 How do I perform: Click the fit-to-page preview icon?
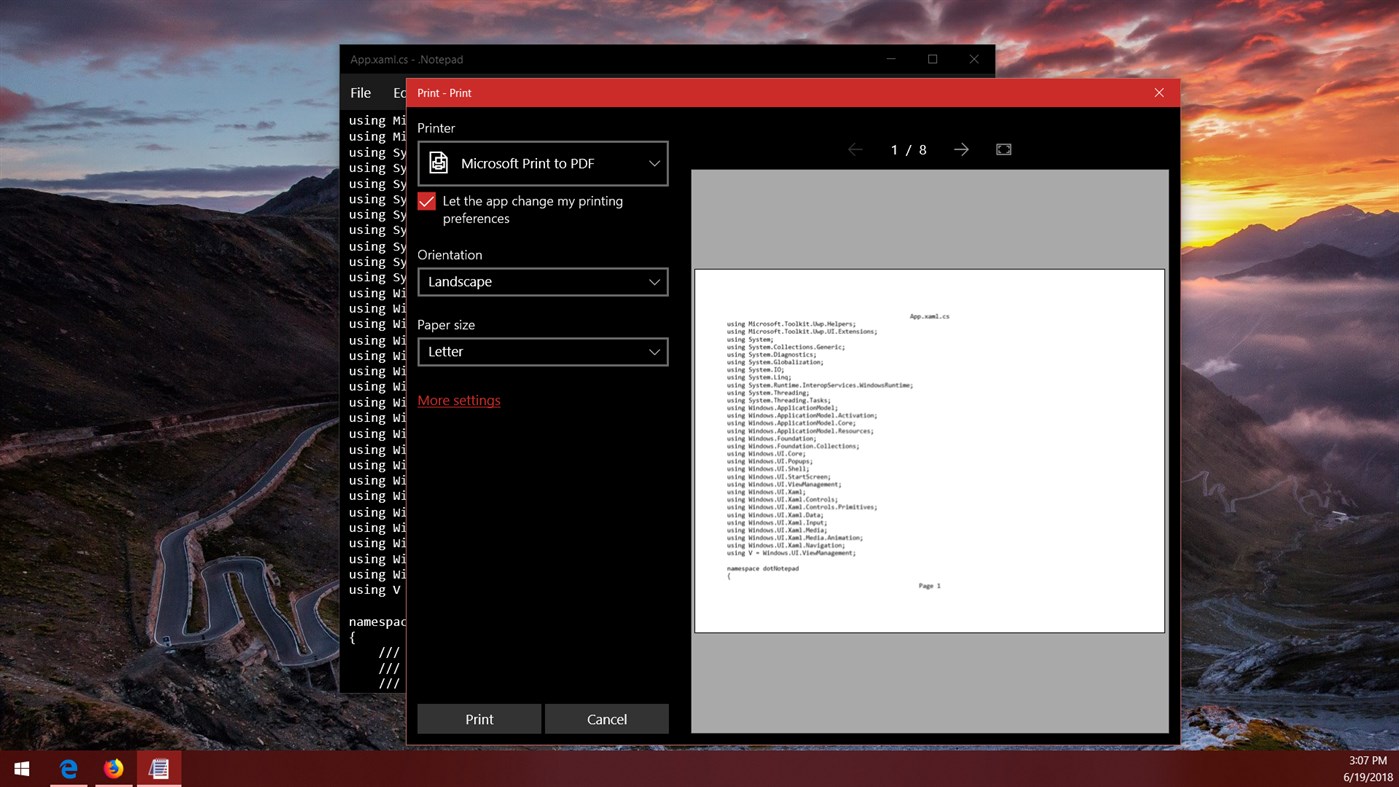pyautogui.click(x=1003, y=149)
